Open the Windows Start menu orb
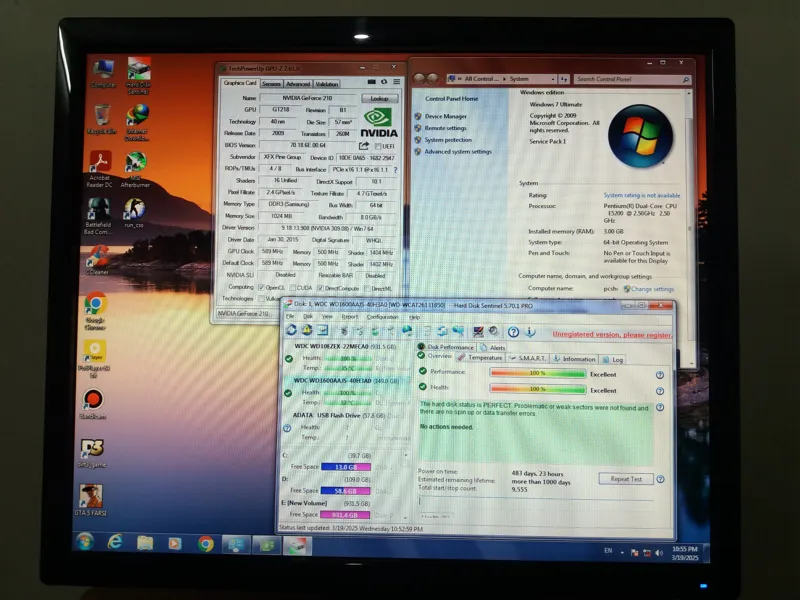 tap(85, 541)
